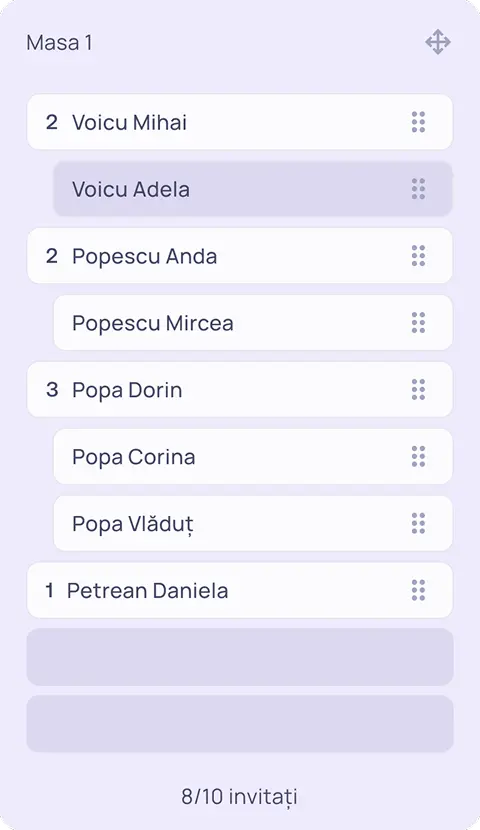Click drag handle dots on Popescu Mircea row
Viewport: 480px width, 830px height.
click(x=418, y=323)
